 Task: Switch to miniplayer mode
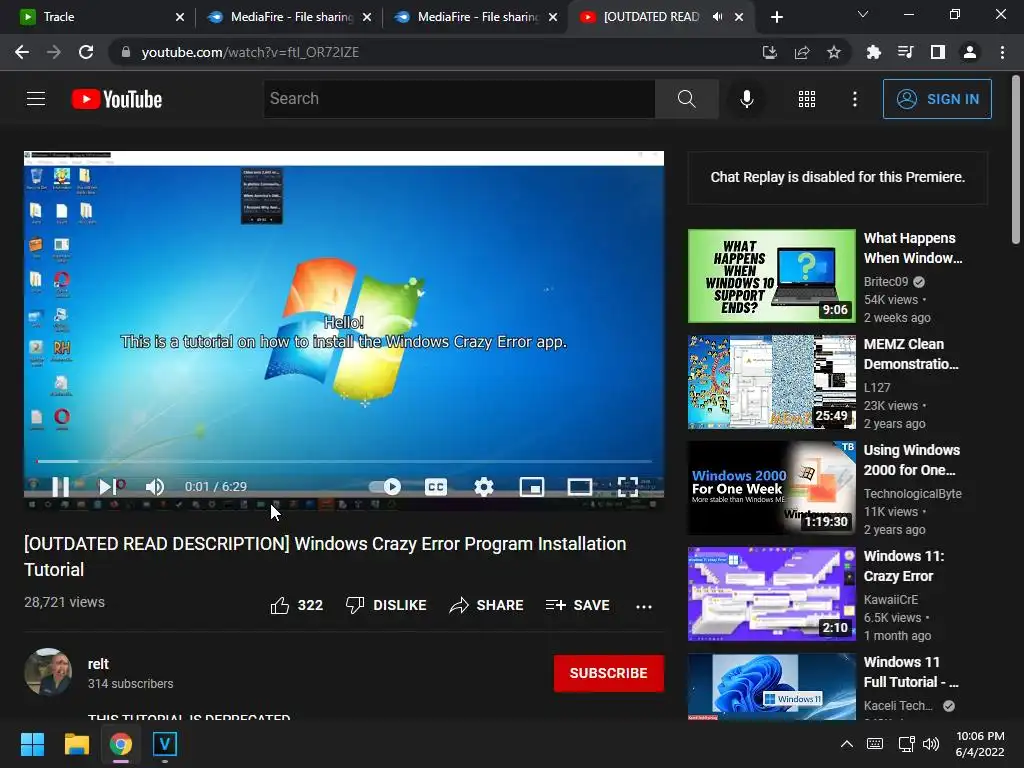coord(532,487)
